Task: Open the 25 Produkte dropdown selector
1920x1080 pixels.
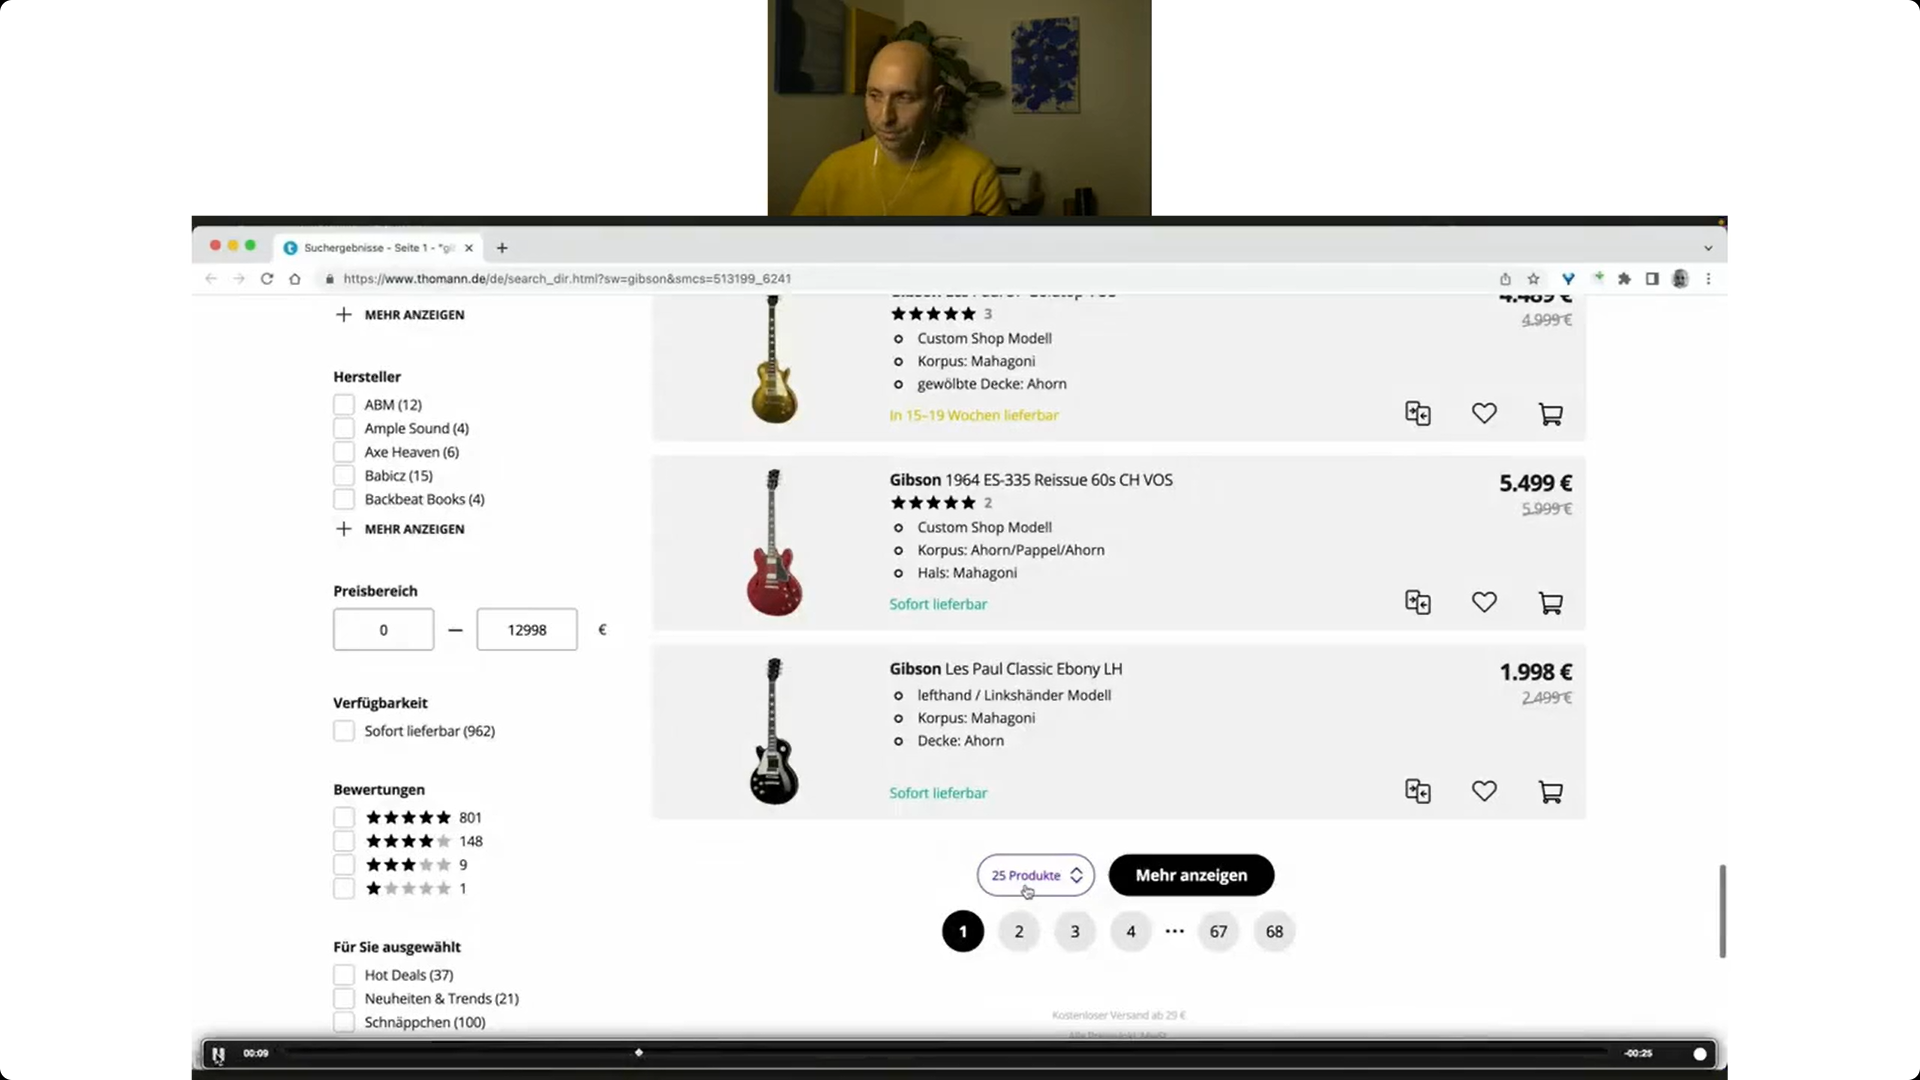Action: (x=1035, y=874)
